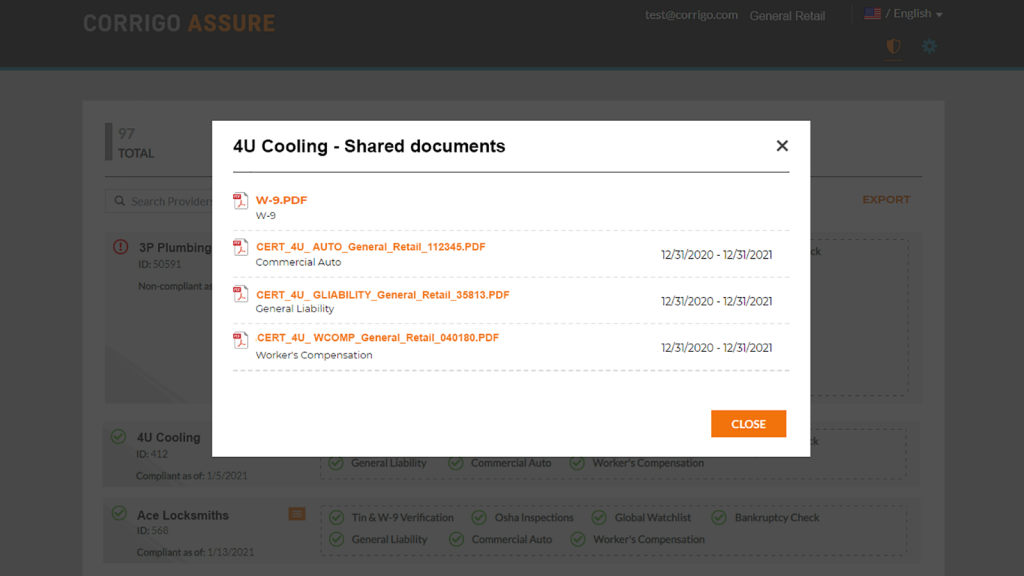Screen dimensions: 1024x576
Task: Select the shield compliance icon in header
Action: pyautogui.click(x=893, y=46)
